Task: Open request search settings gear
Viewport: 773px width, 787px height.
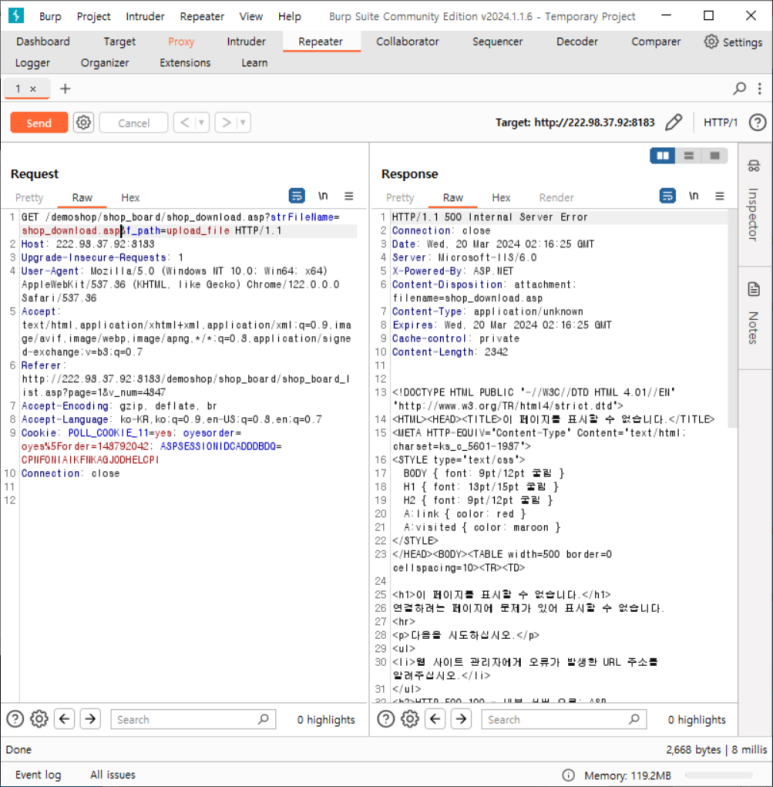Action: click(39, 719)
